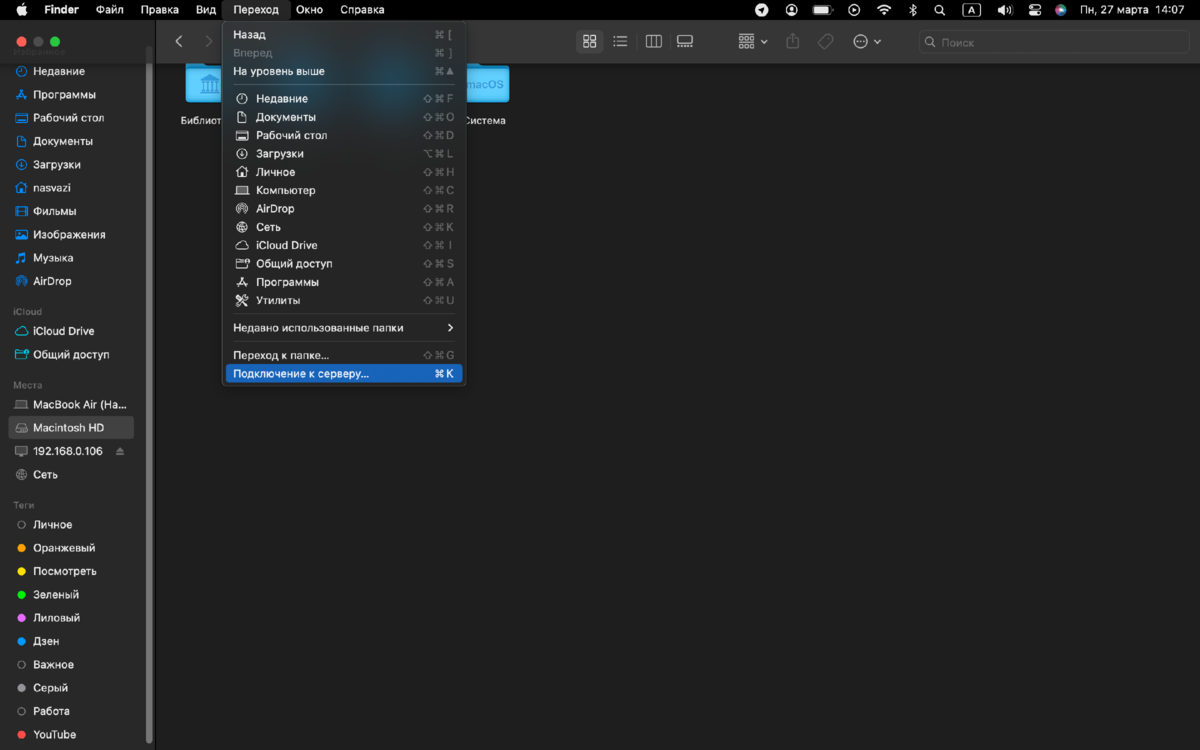Viewport: 1200px width, 750px height.
Task: Click the Bluetooth icon in menu bar
Action: point(912,10)
